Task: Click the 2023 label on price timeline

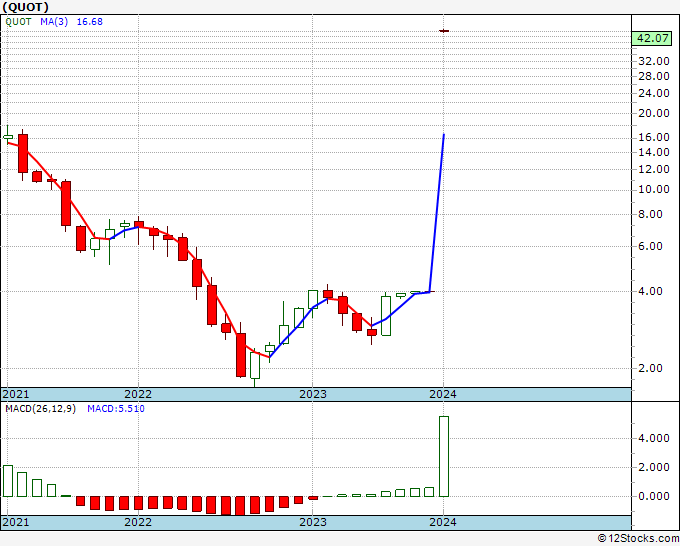Action: 313,394
